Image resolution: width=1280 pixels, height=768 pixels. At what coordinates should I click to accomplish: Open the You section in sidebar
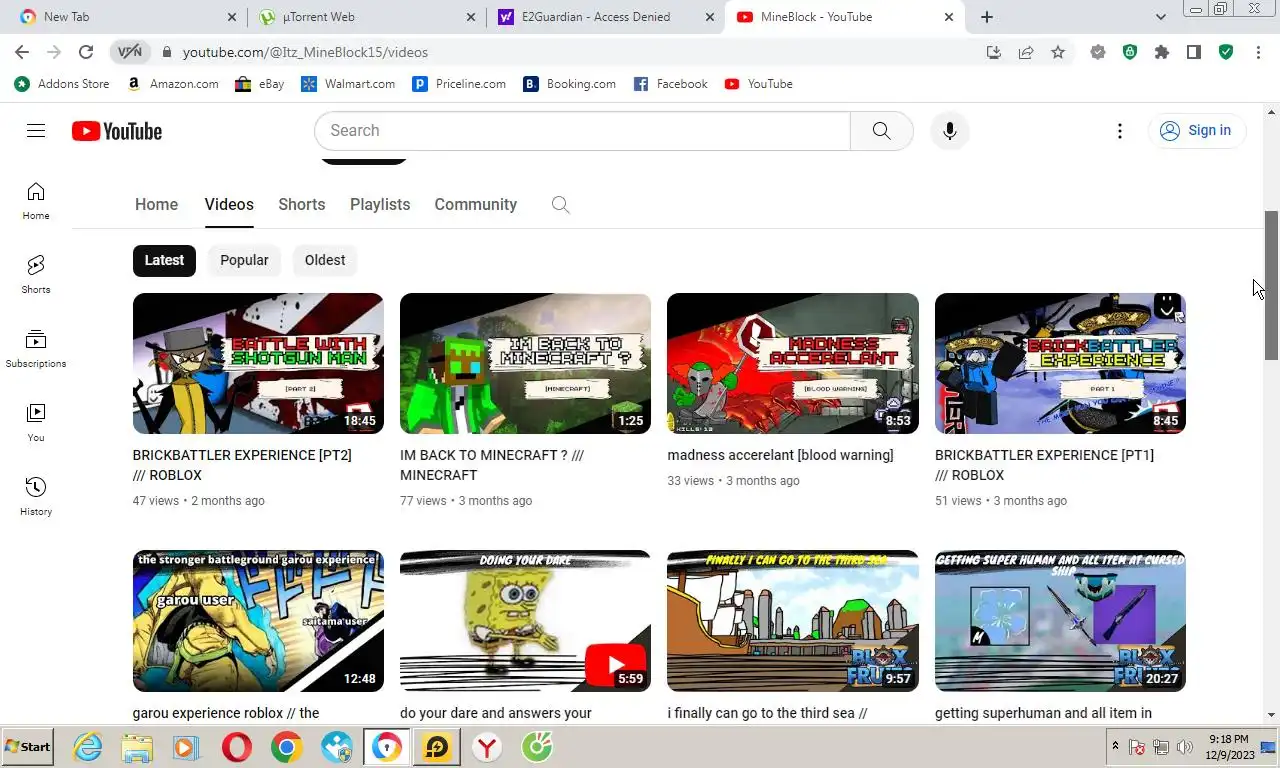point(36,423)
